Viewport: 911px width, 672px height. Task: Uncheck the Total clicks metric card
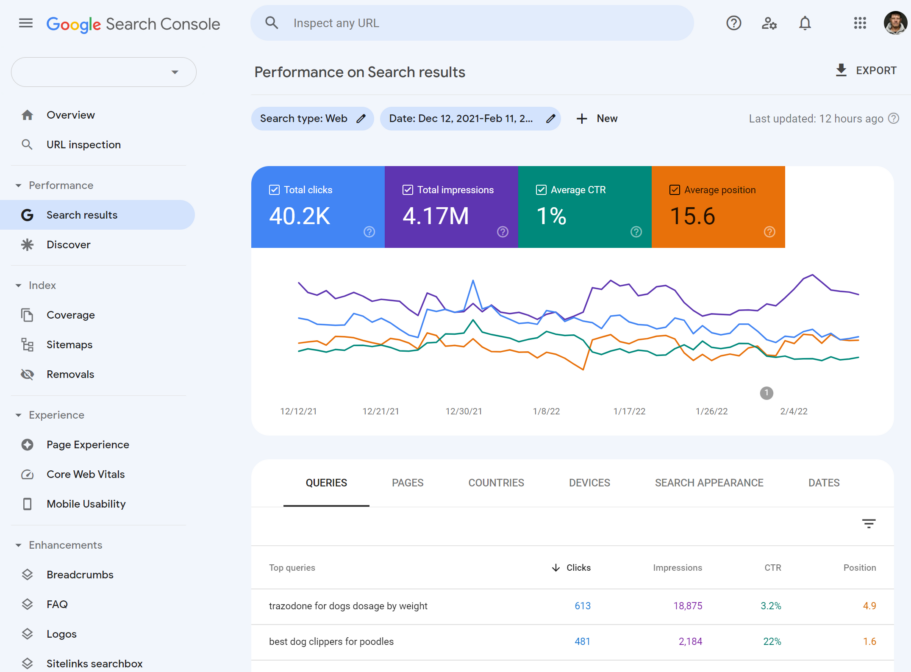click(x=273, y=188)
